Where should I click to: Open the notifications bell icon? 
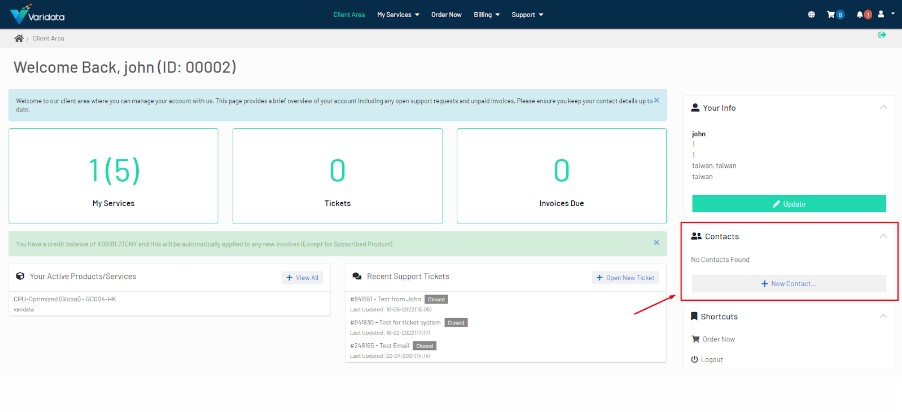(859, 14)
